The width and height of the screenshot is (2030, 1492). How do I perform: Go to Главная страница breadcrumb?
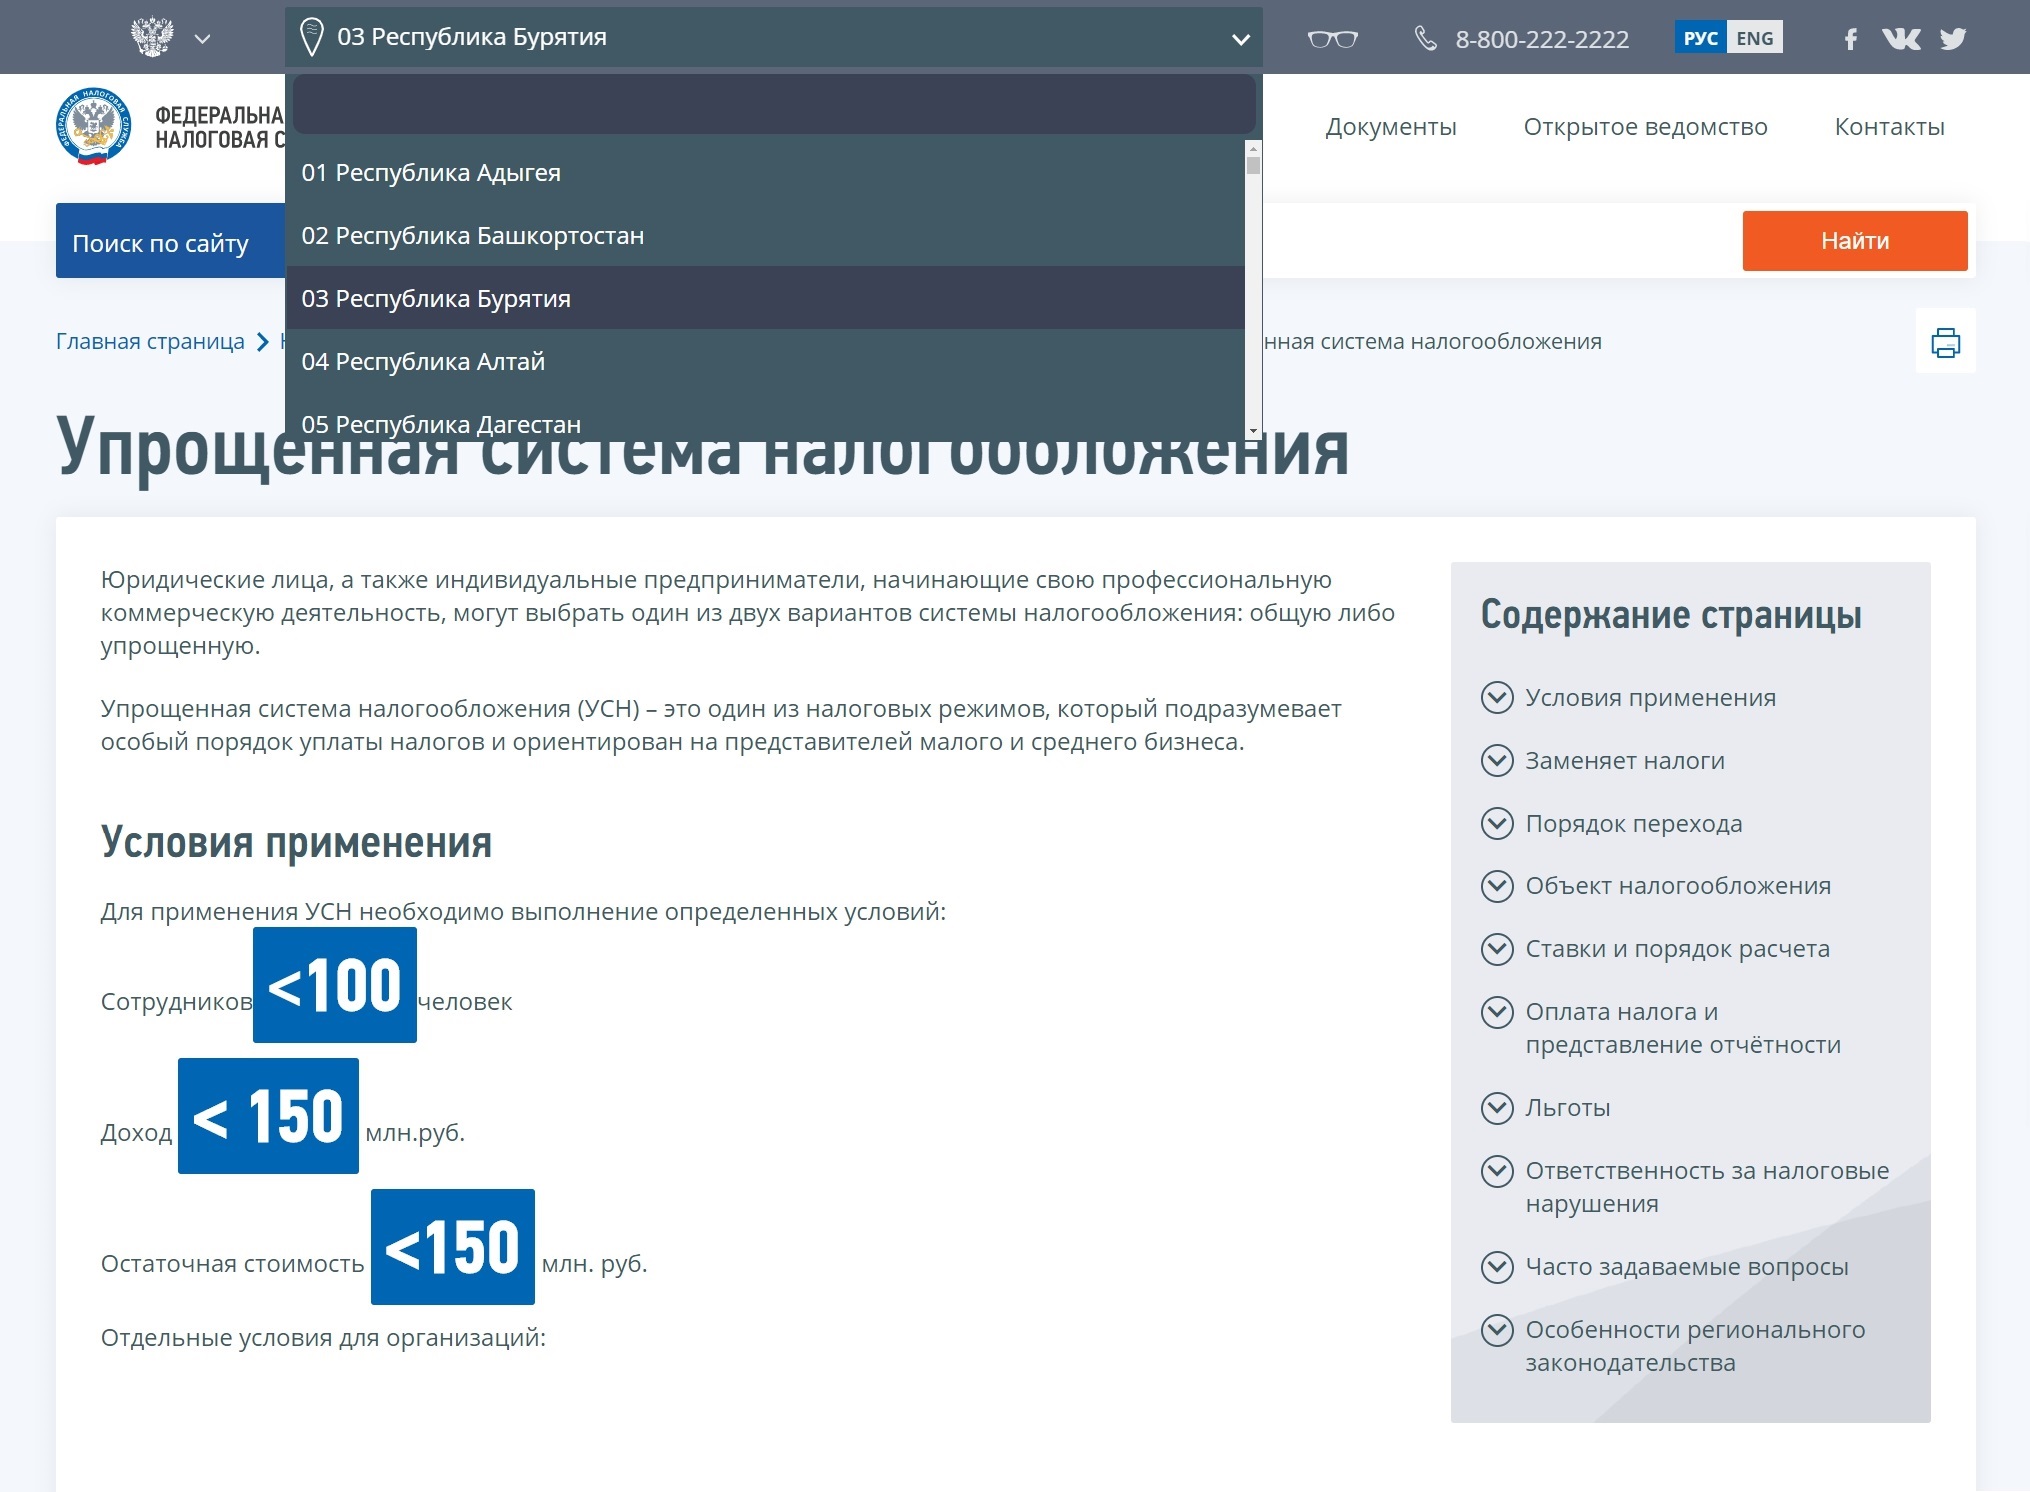(x=150, y=341)
